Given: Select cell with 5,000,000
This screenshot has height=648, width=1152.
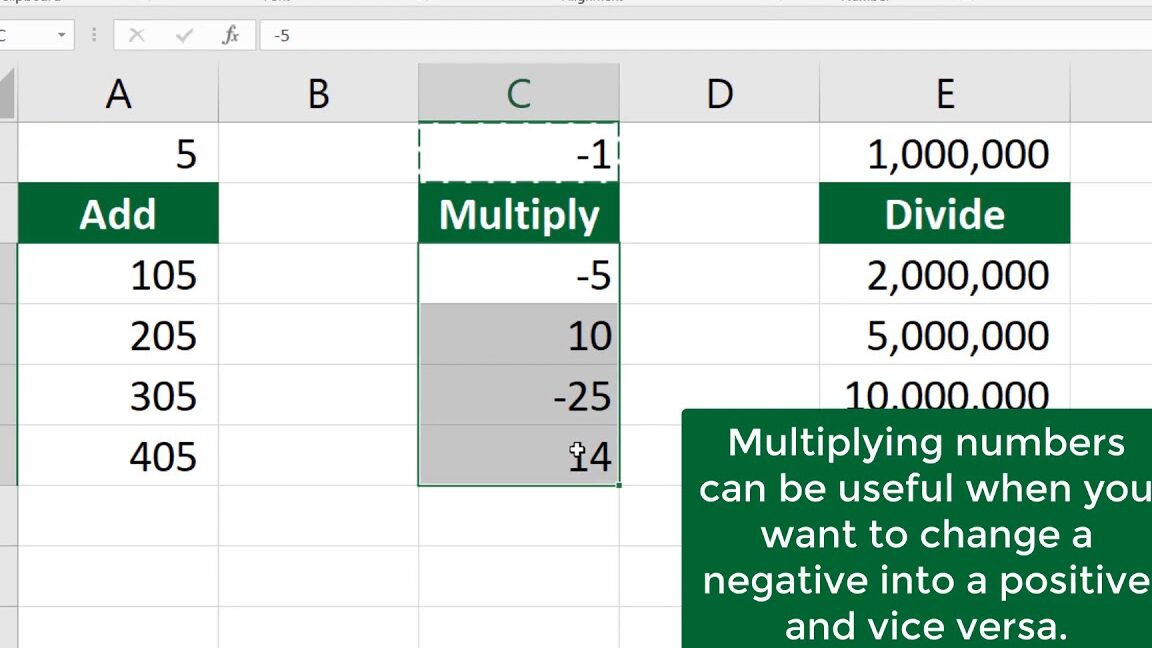Looking at the screenshot, I should 945,334.
